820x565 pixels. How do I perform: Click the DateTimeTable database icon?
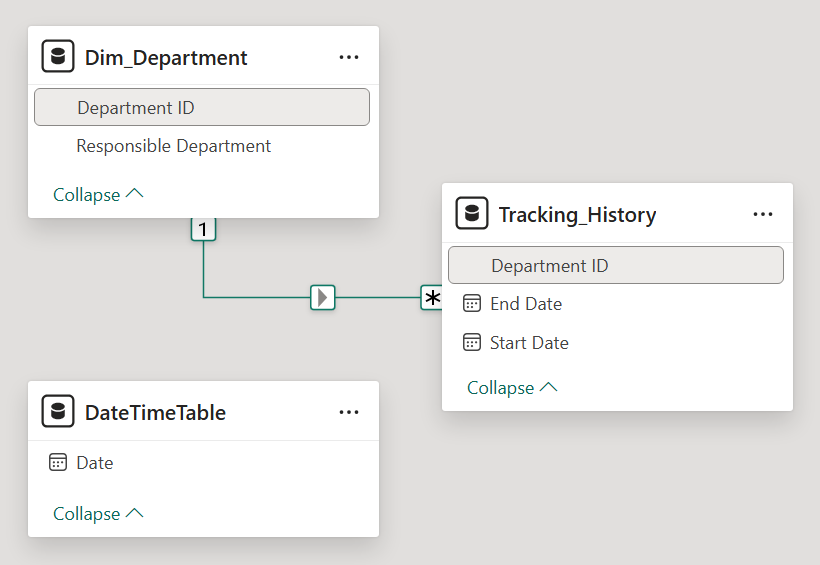[x=58, y=411]
